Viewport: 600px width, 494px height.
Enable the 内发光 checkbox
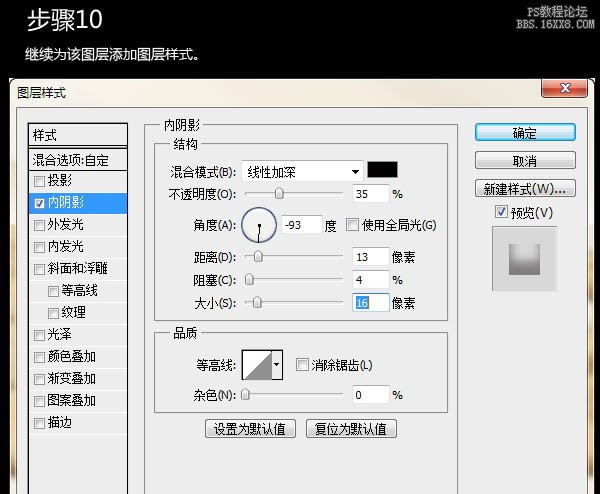39,247
